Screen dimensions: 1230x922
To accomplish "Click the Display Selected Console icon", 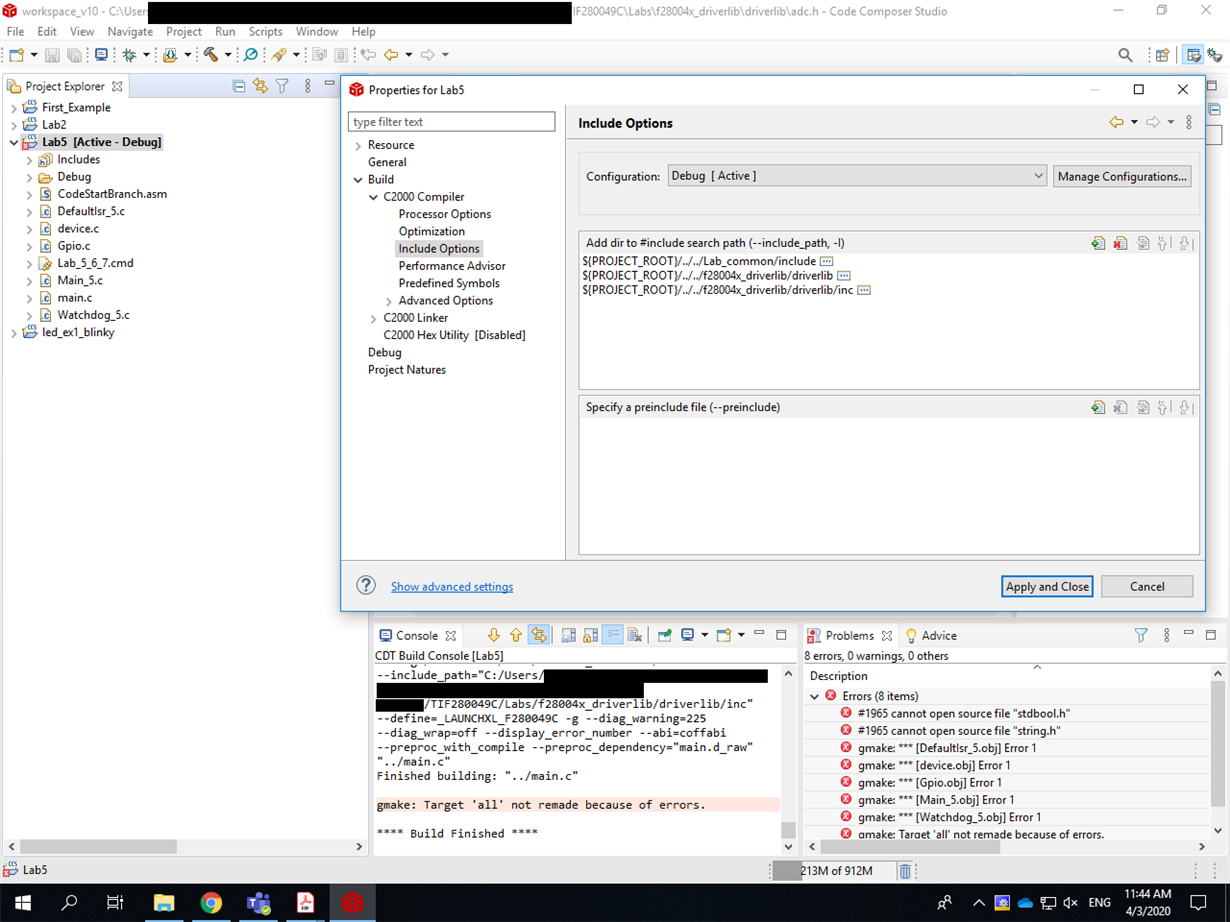I will click(x=688, y=635).
